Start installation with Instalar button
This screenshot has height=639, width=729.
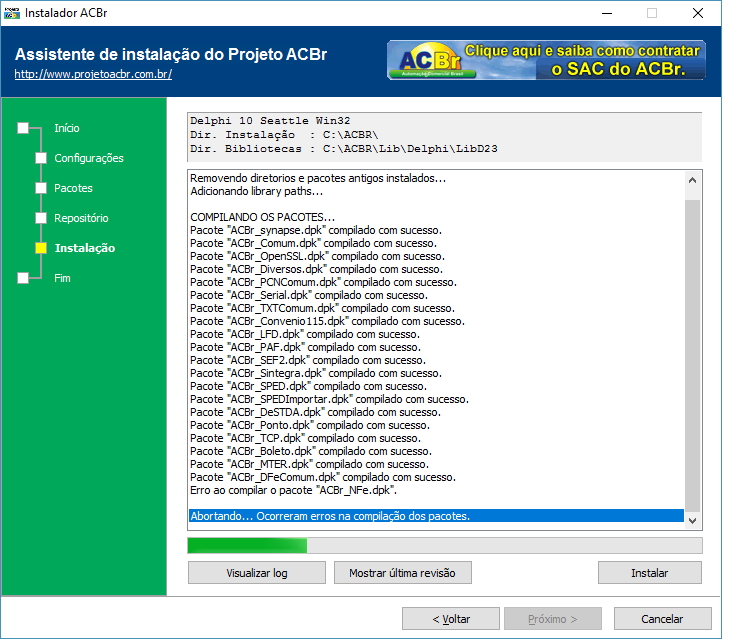(649, 573)
